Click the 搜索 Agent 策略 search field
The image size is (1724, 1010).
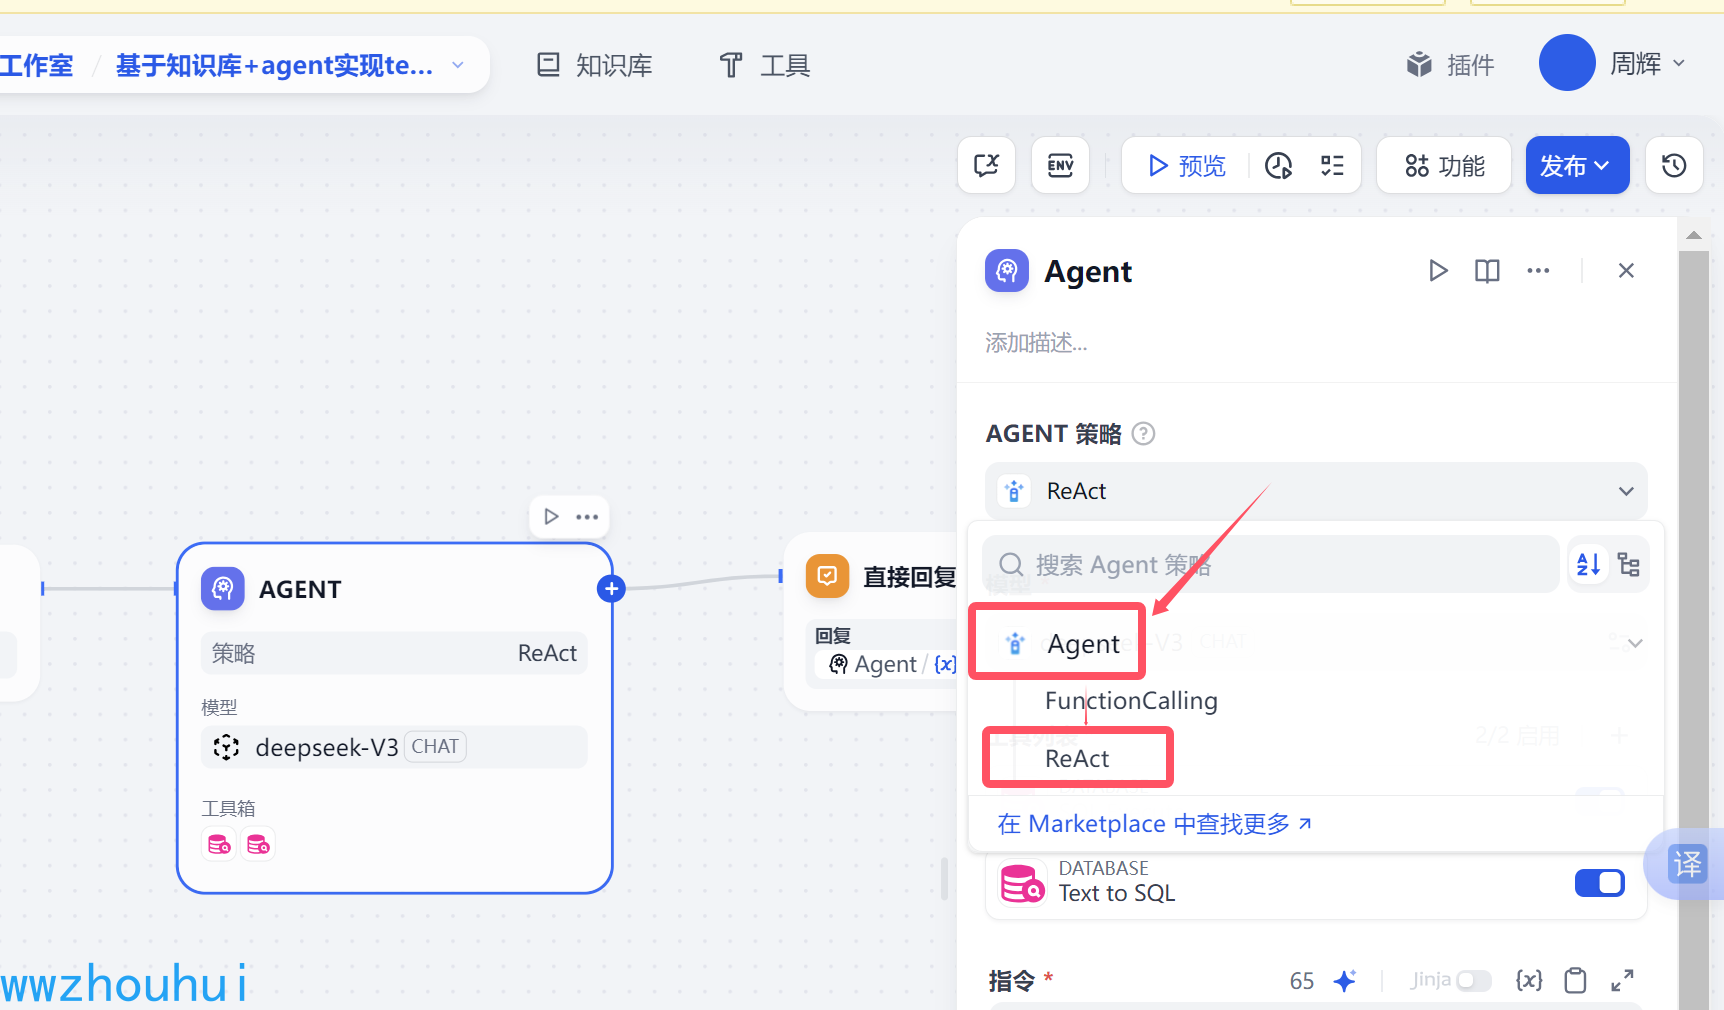click(x=1270, y=564)
